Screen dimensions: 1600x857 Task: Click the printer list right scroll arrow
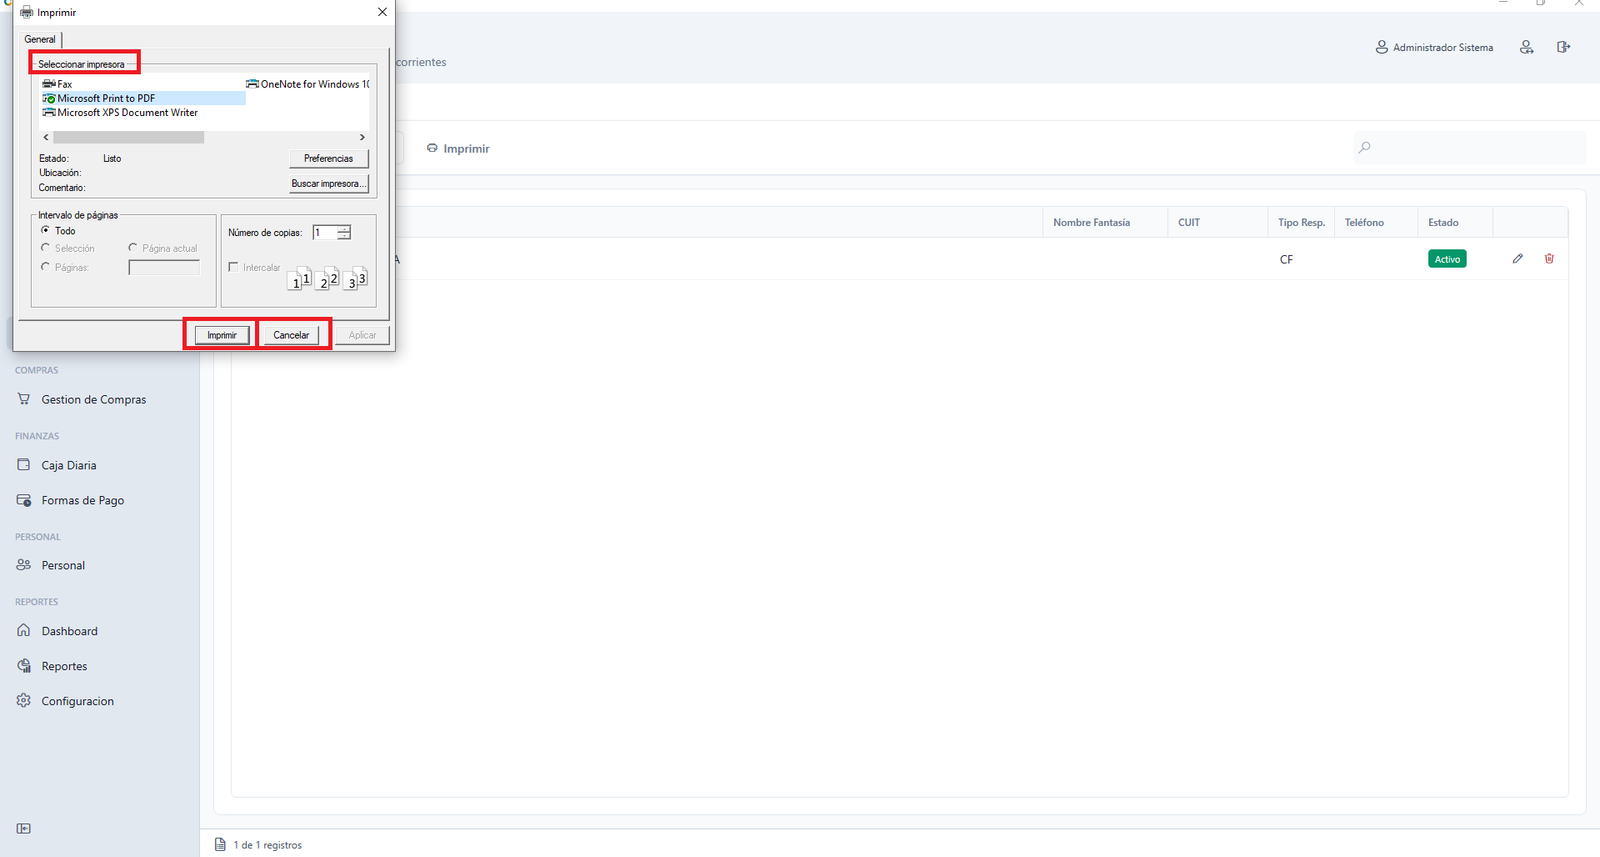[x=362, y=137]
